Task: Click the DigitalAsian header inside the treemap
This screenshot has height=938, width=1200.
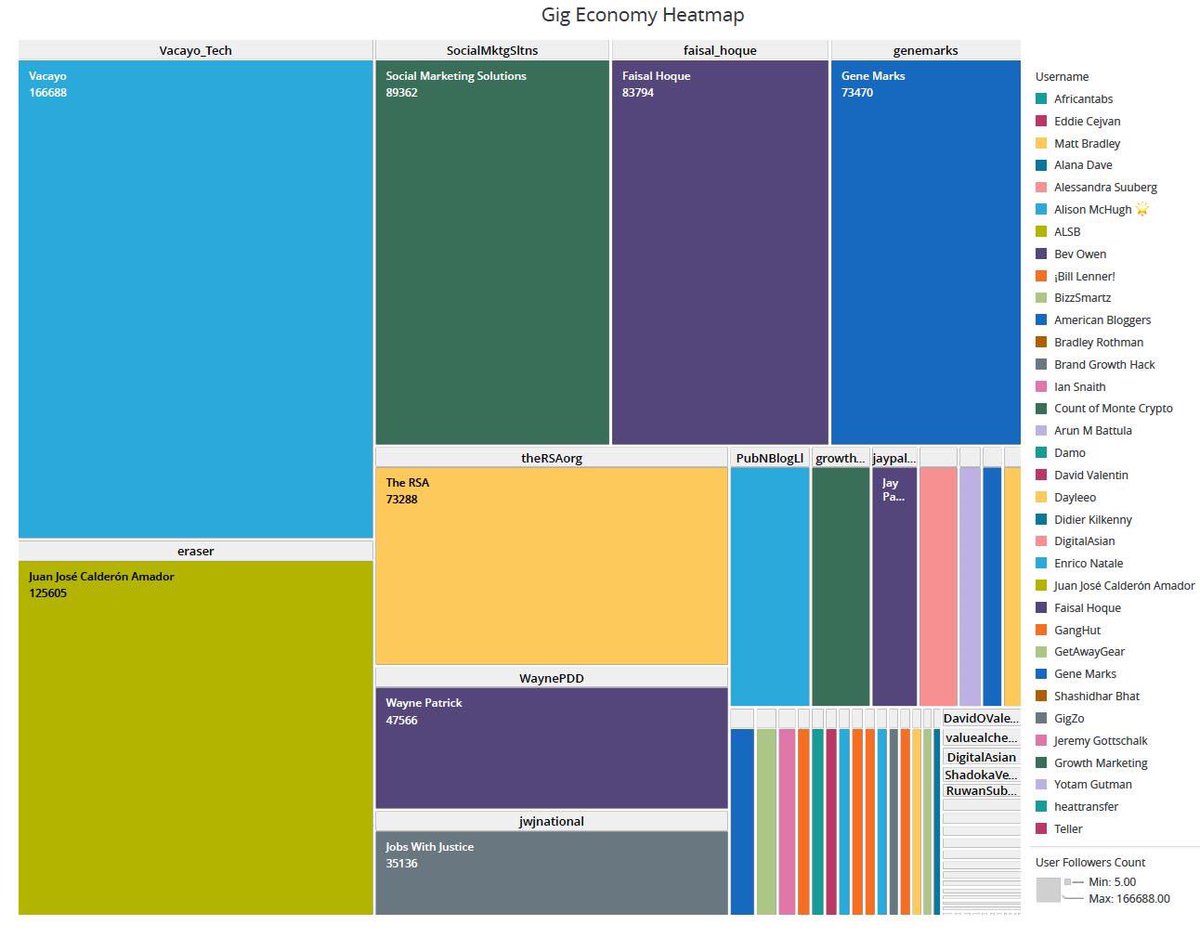Action: point(981,757)
